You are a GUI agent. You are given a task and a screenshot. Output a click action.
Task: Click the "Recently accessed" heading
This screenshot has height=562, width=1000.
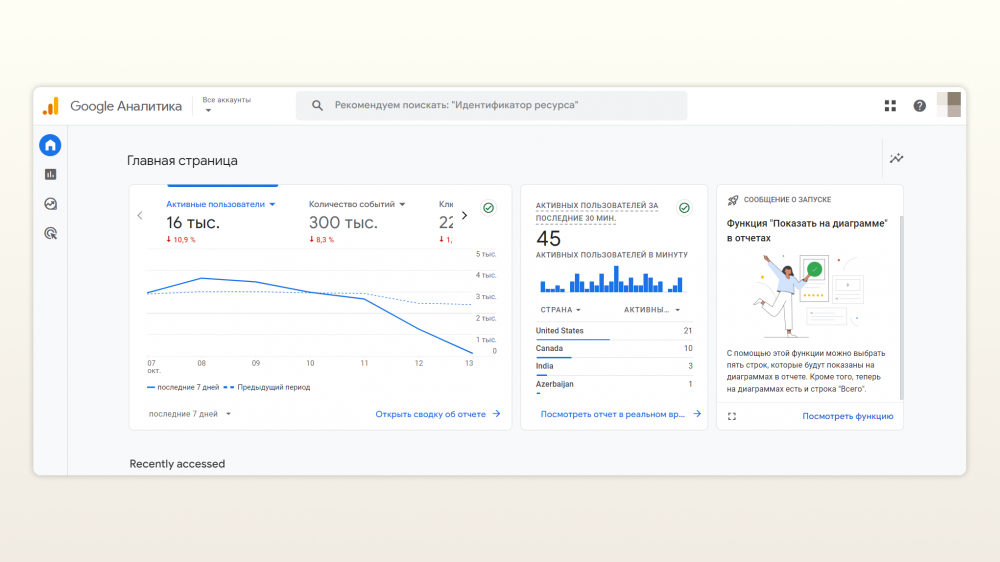pyautogui.click(x=177, y=464)
